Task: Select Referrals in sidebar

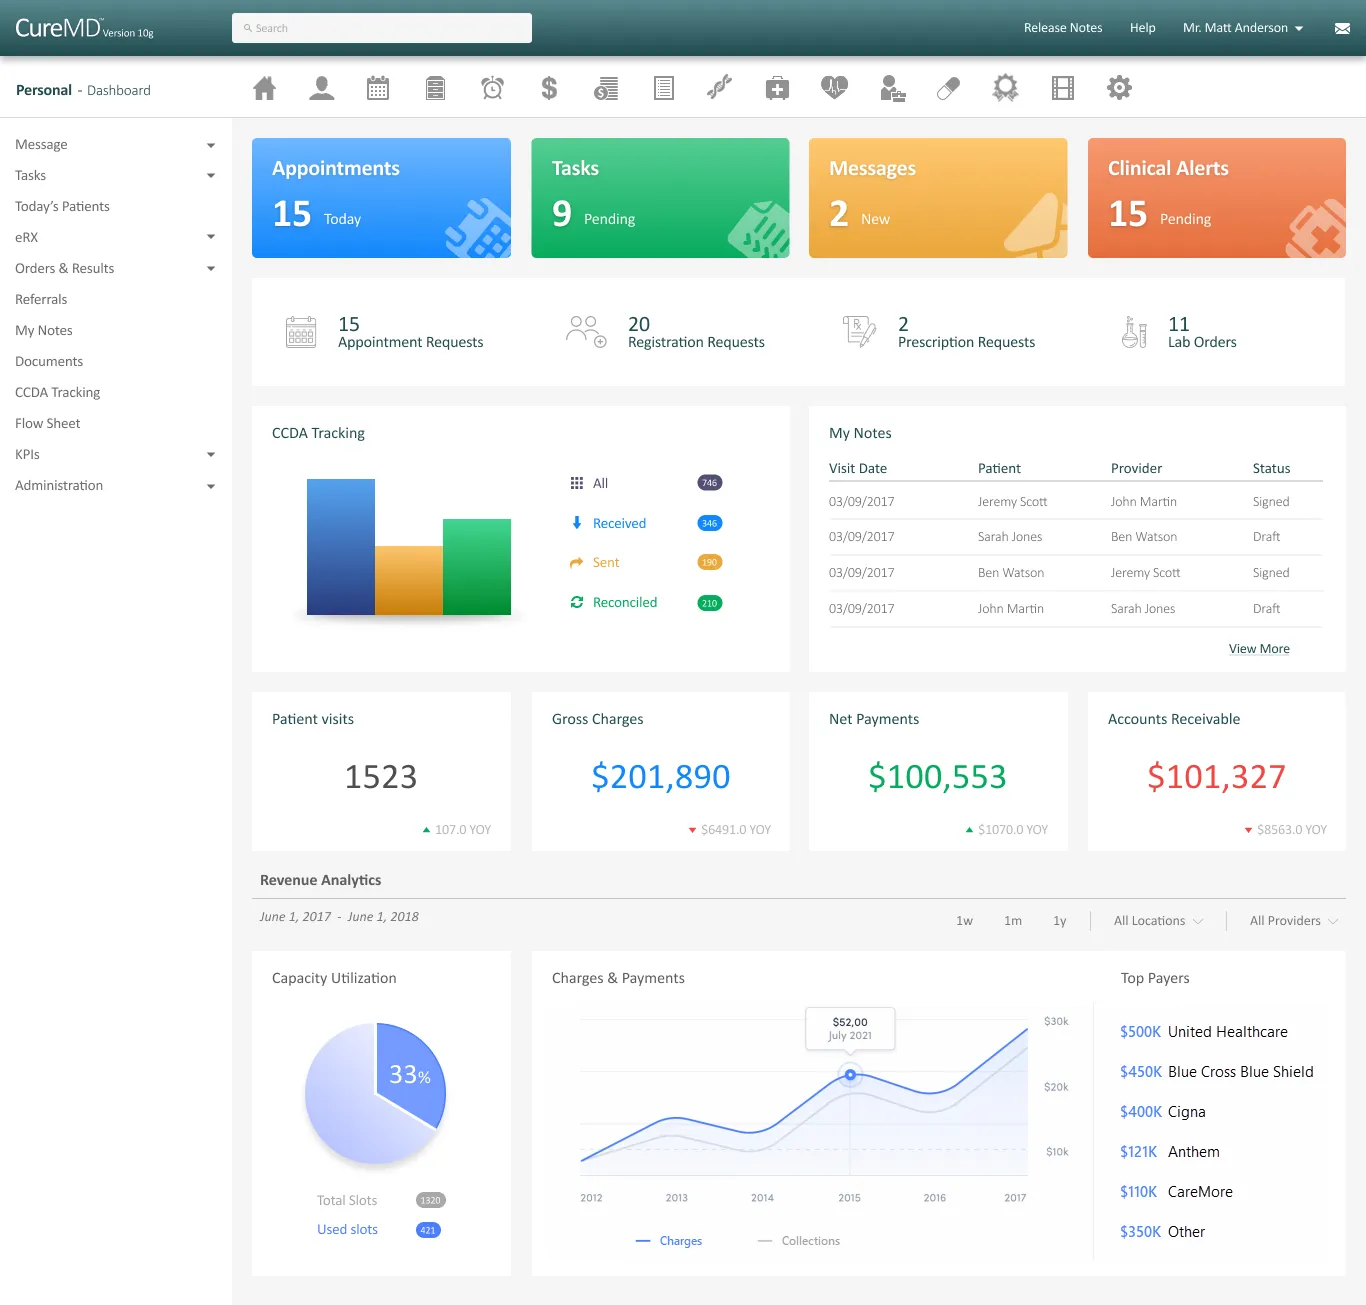Action: (x=41, y=300)
